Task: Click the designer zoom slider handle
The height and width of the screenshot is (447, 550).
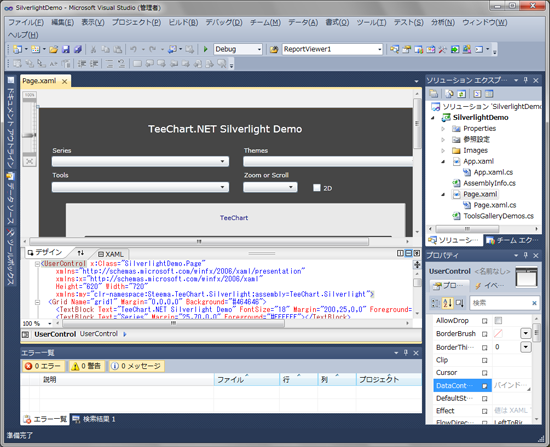Action: (29, 135)
